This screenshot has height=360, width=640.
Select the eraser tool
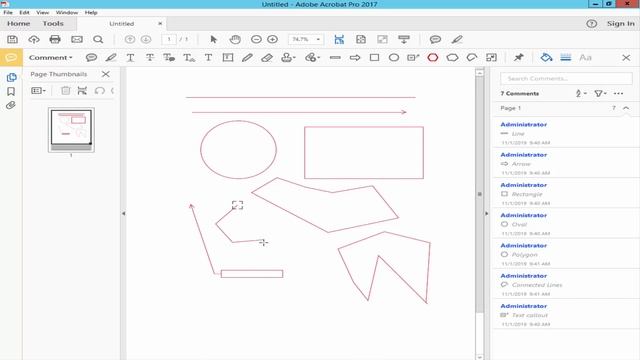[x=267, y=58]
